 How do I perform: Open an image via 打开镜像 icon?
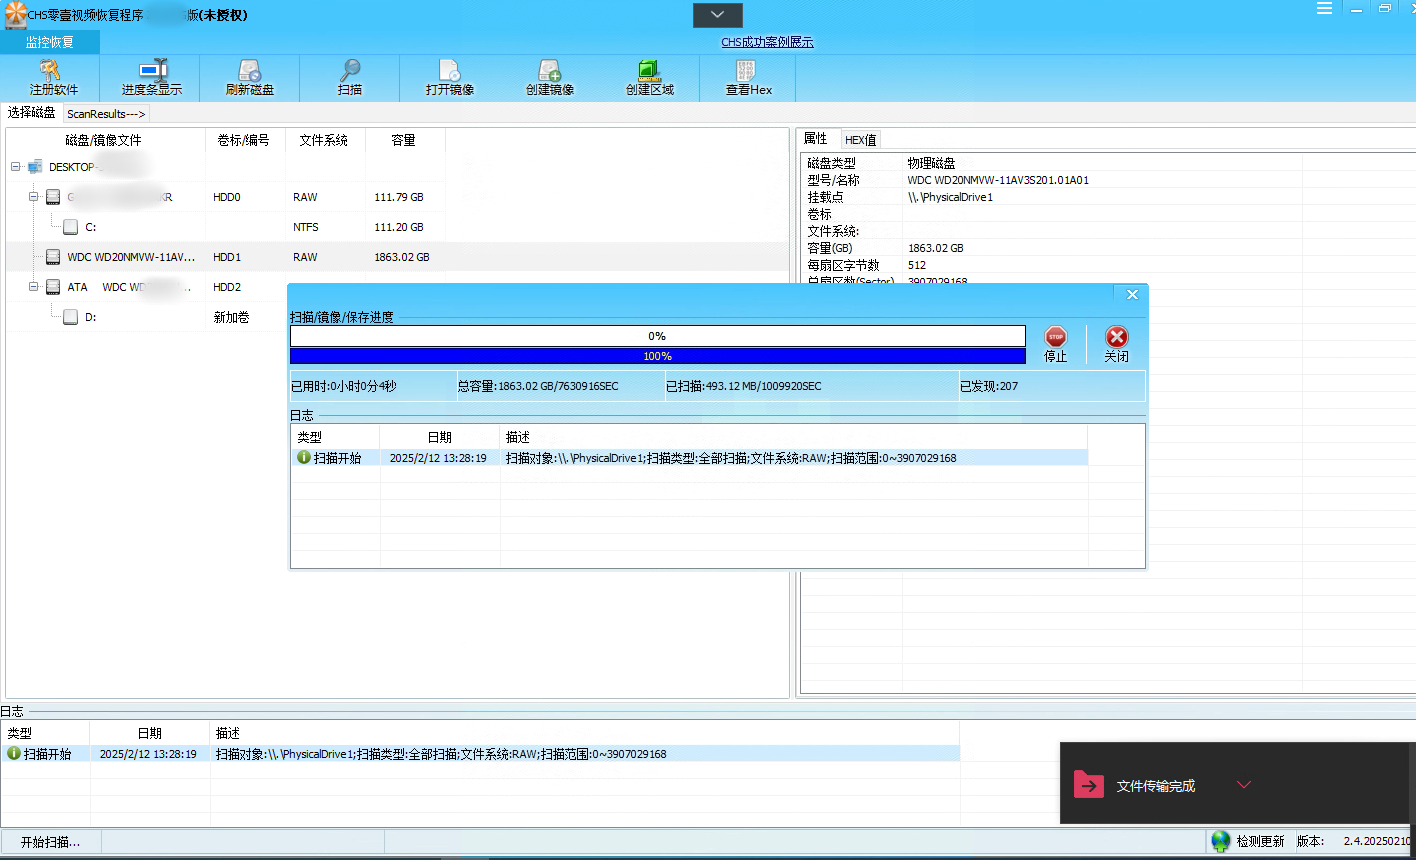[x=450, y=70]
